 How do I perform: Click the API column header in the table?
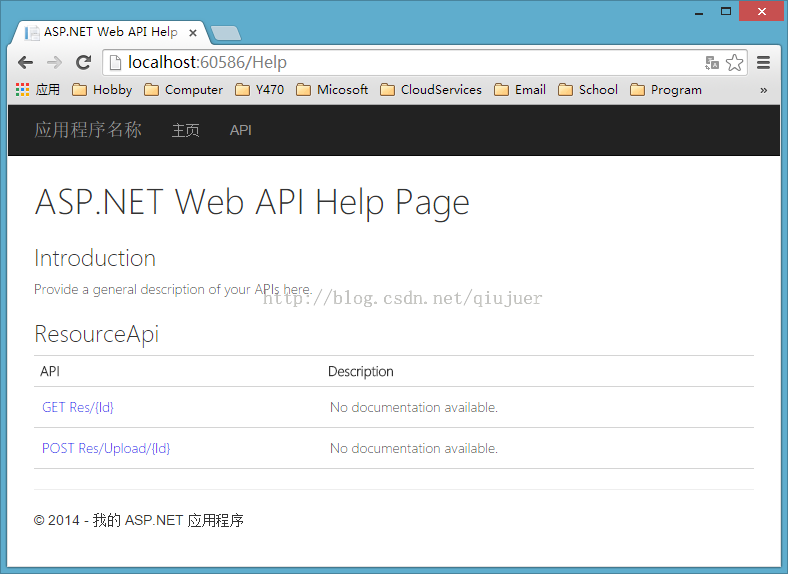tap(50, 371)
